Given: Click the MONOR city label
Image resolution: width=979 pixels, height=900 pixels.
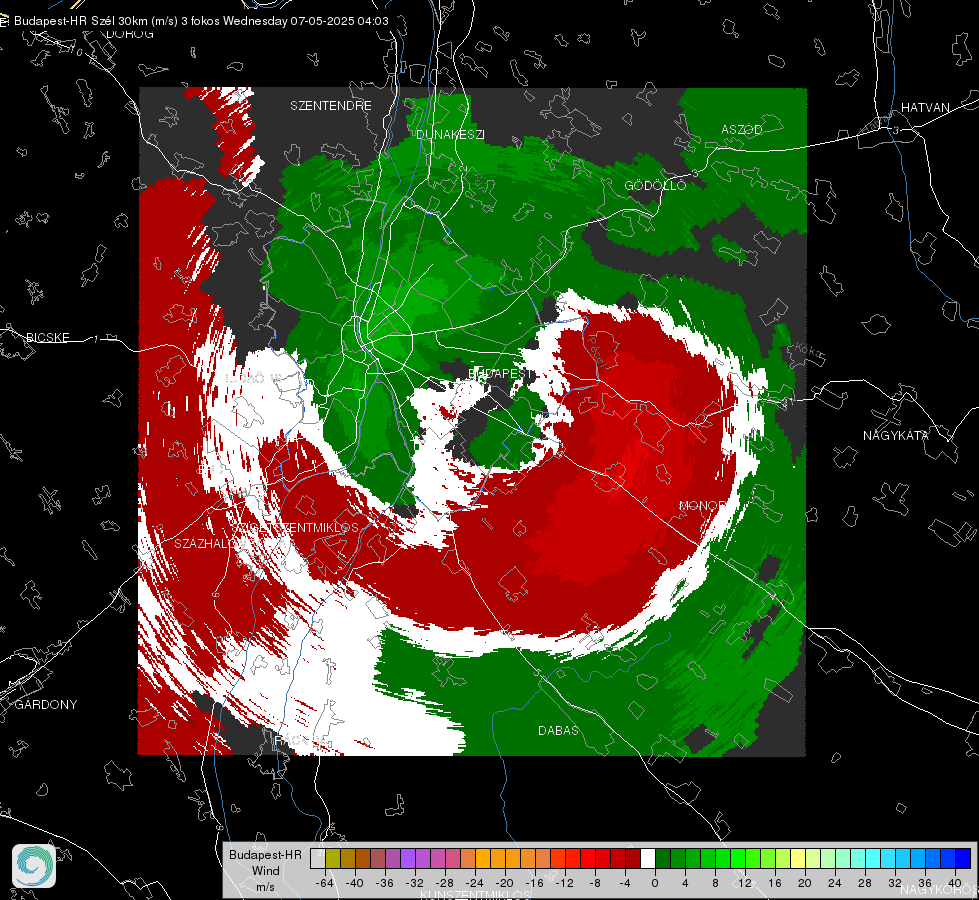Looking at the screenshot, I should click(703, 505).
